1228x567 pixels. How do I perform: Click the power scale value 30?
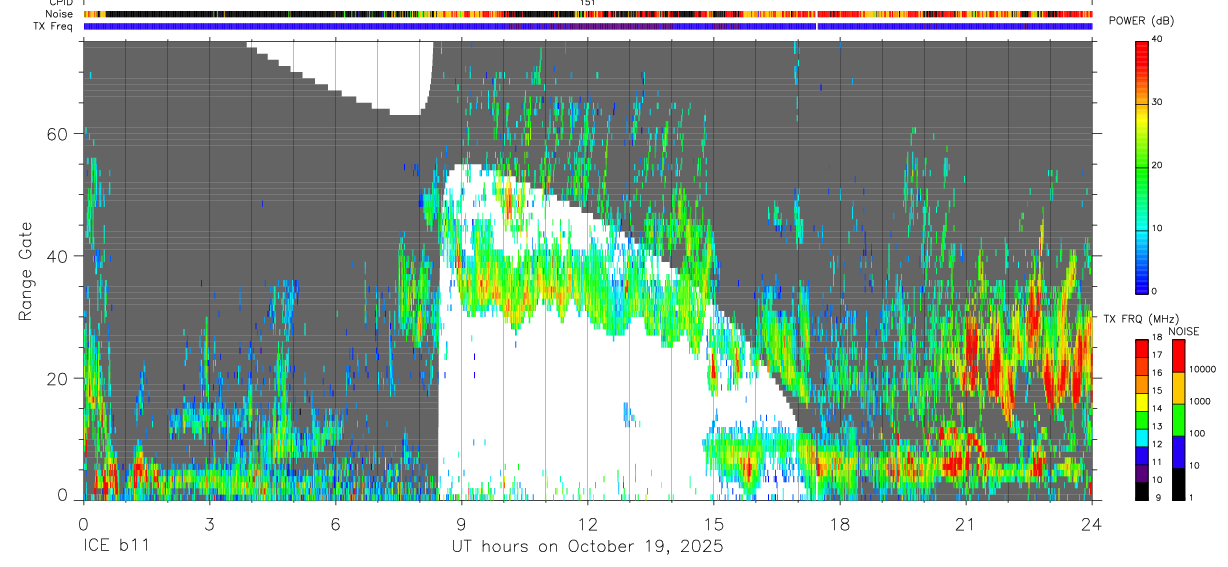pos(1157,102)
